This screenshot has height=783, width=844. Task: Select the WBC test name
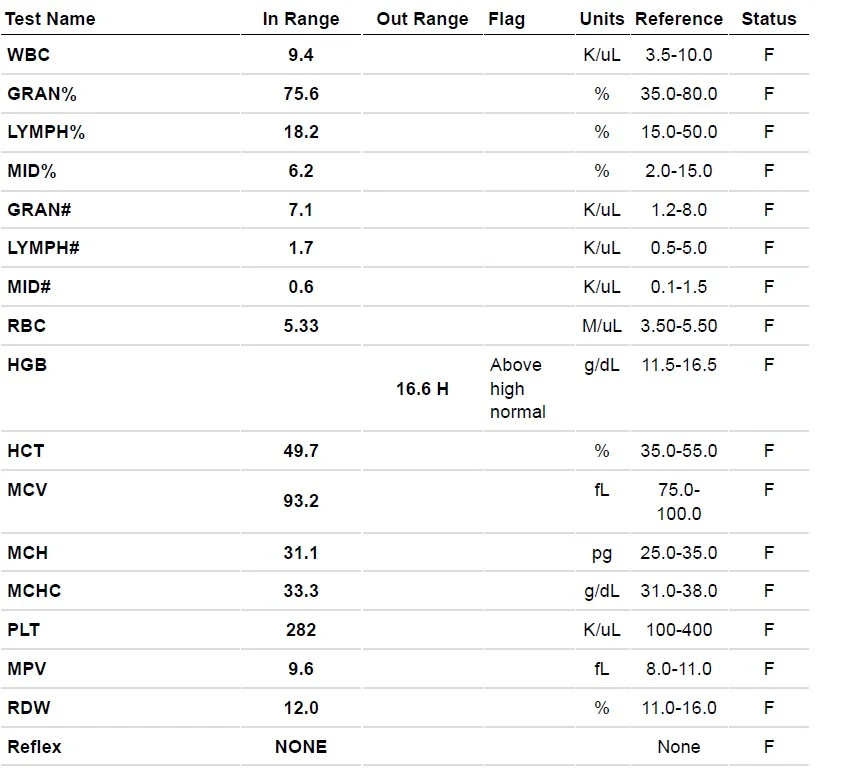pos(29,55)
